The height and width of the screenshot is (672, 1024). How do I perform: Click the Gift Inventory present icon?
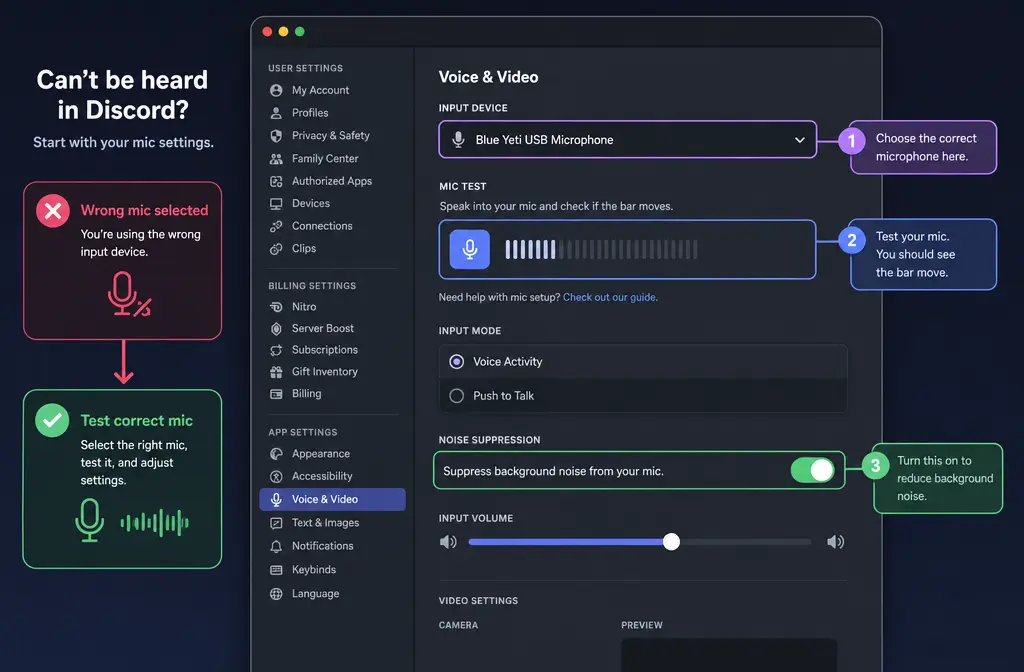(x=276, y=372)
